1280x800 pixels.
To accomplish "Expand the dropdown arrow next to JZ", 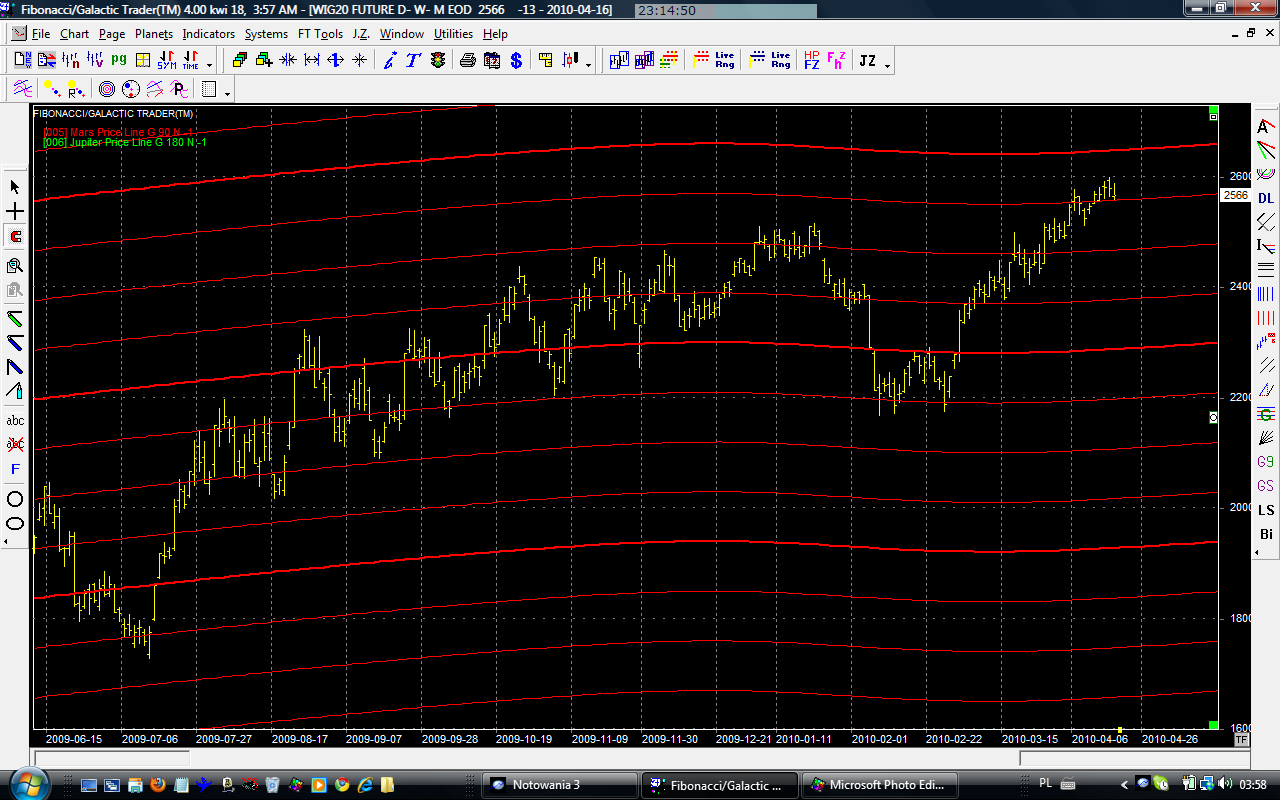I will [887, 65].
